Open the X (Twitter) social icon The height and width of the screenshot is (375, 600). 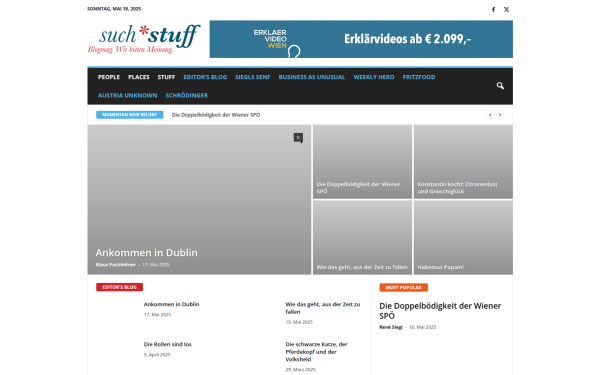506,10
